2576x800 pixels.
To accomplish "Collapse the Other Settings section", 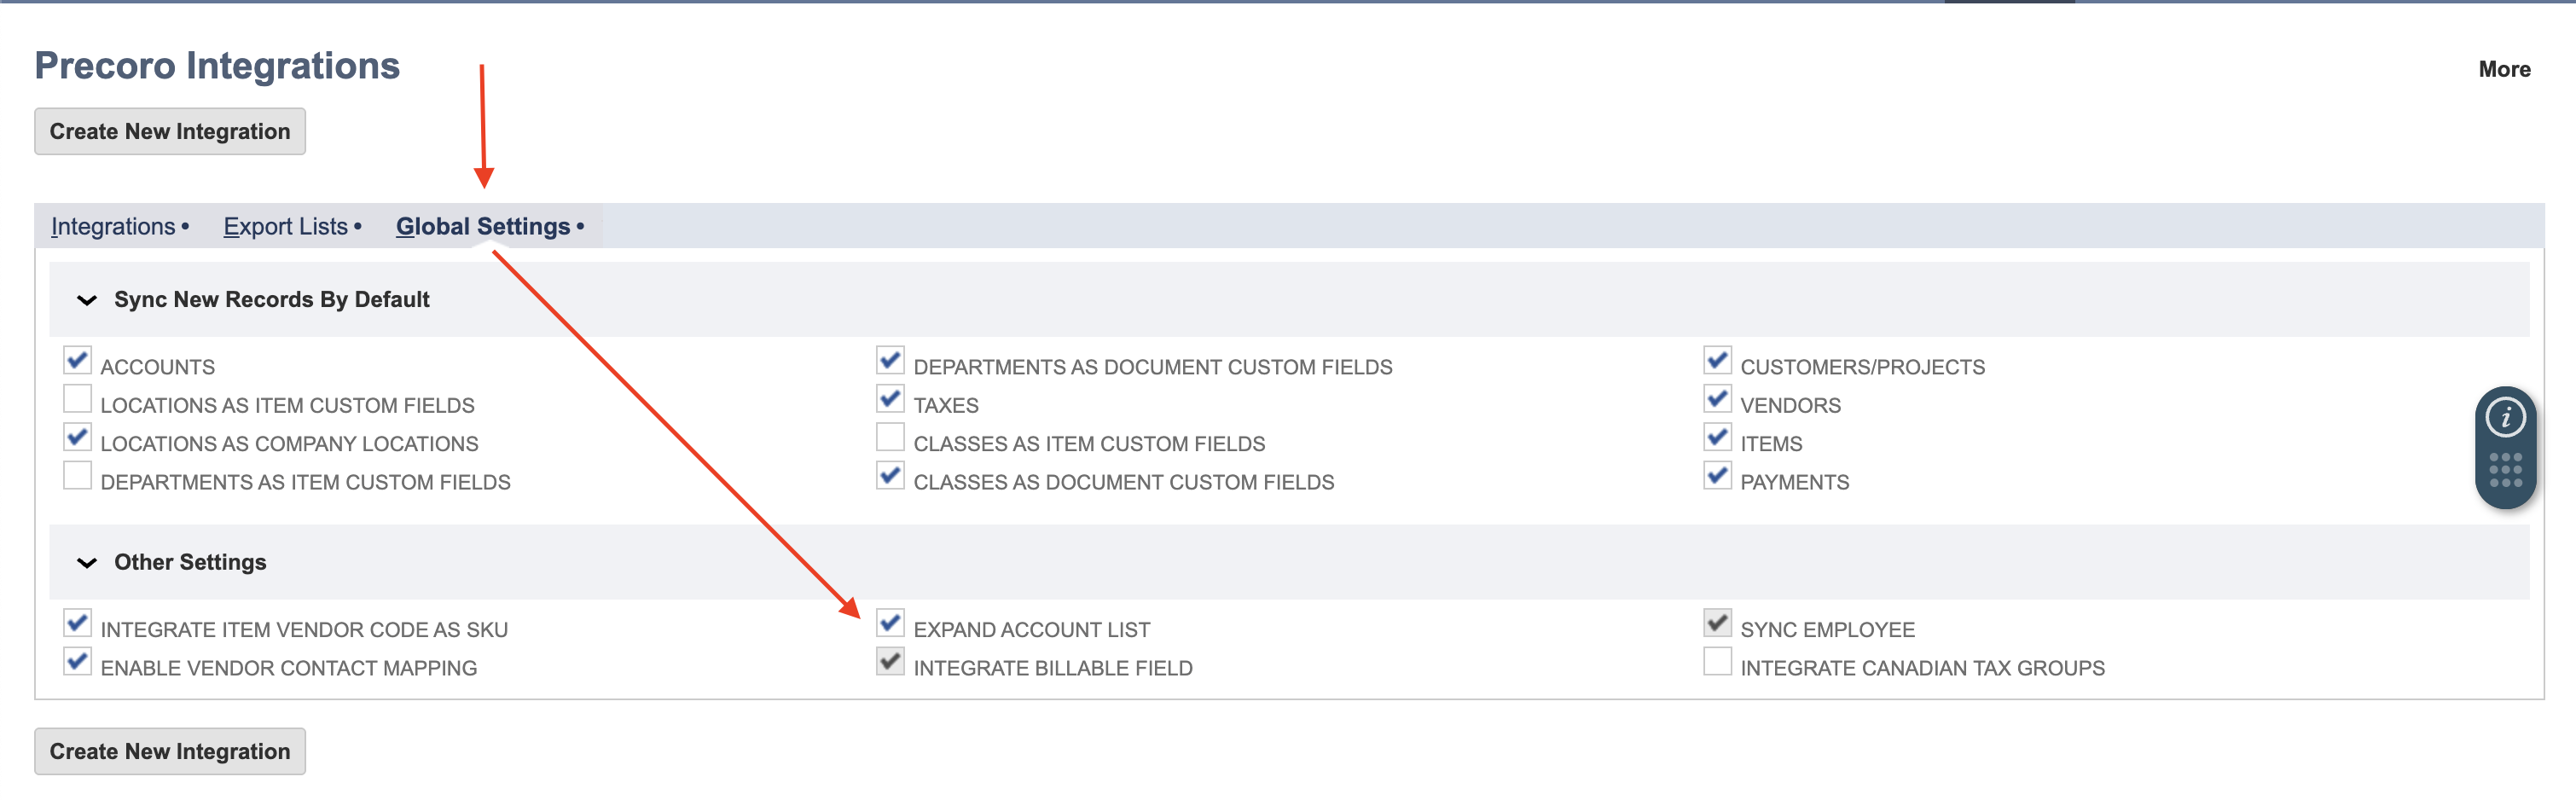I will point(87,563).
